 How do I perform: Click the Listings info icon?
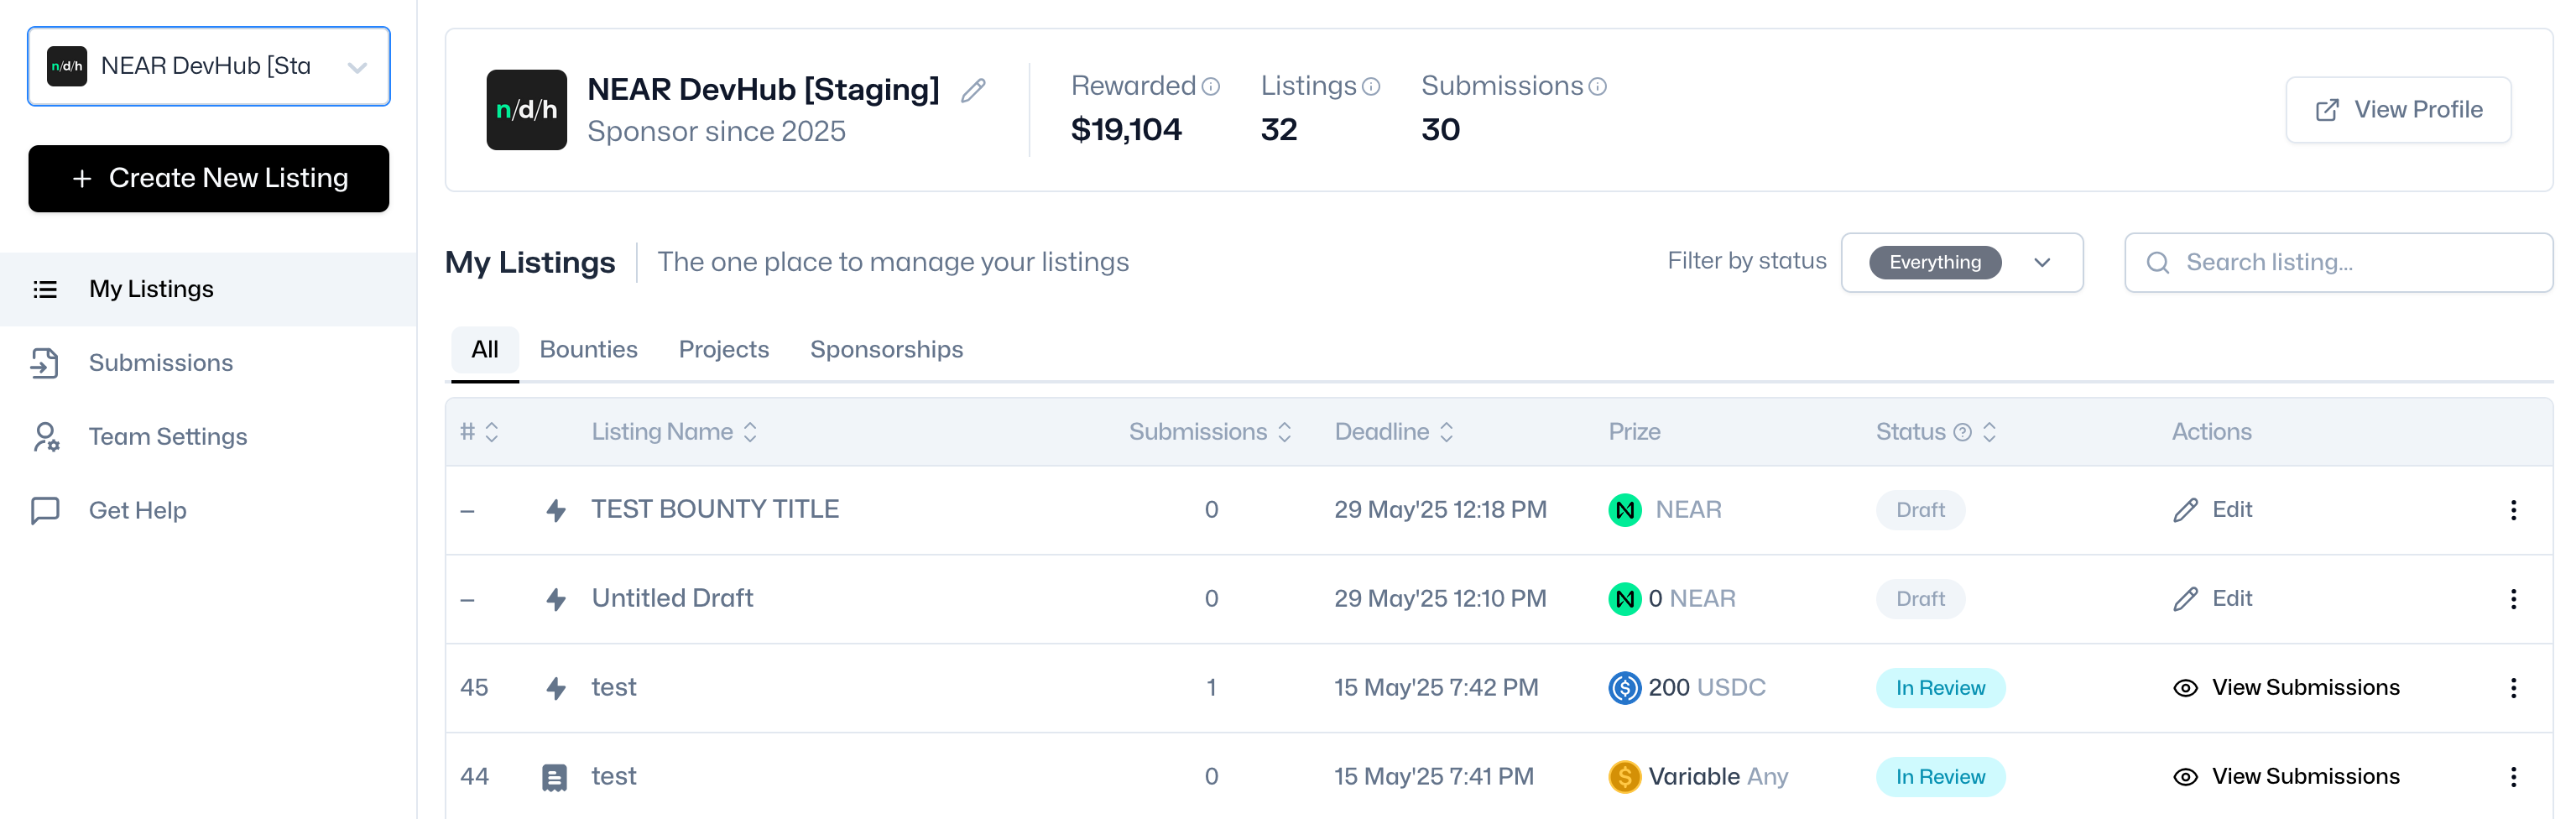pyautogui.click(x=1371, y=87)
